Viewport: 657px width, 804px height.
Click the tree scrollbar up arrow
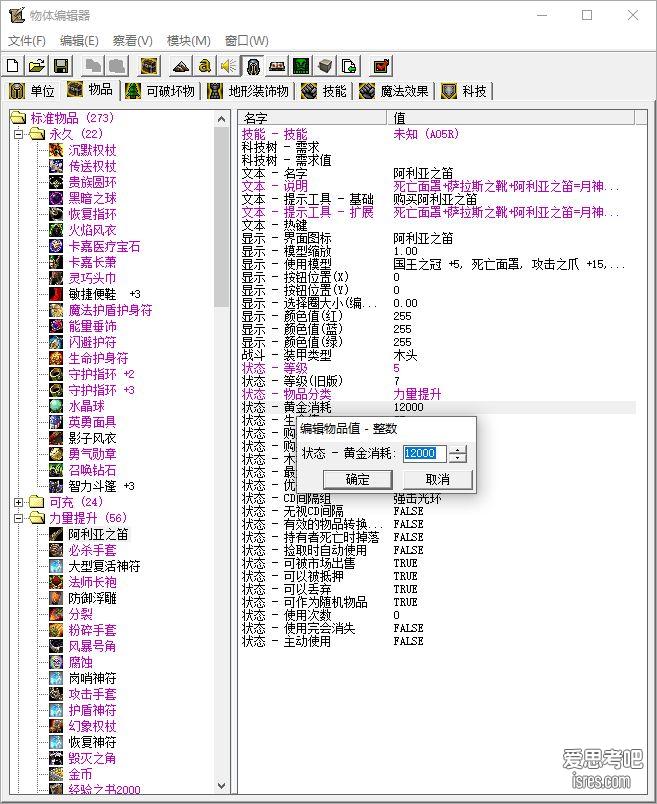click(x=222, y=119)
